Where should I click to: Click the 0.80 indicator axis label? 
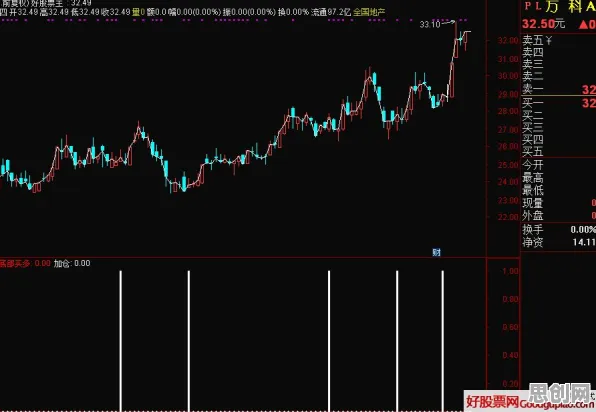click(510, 299)
